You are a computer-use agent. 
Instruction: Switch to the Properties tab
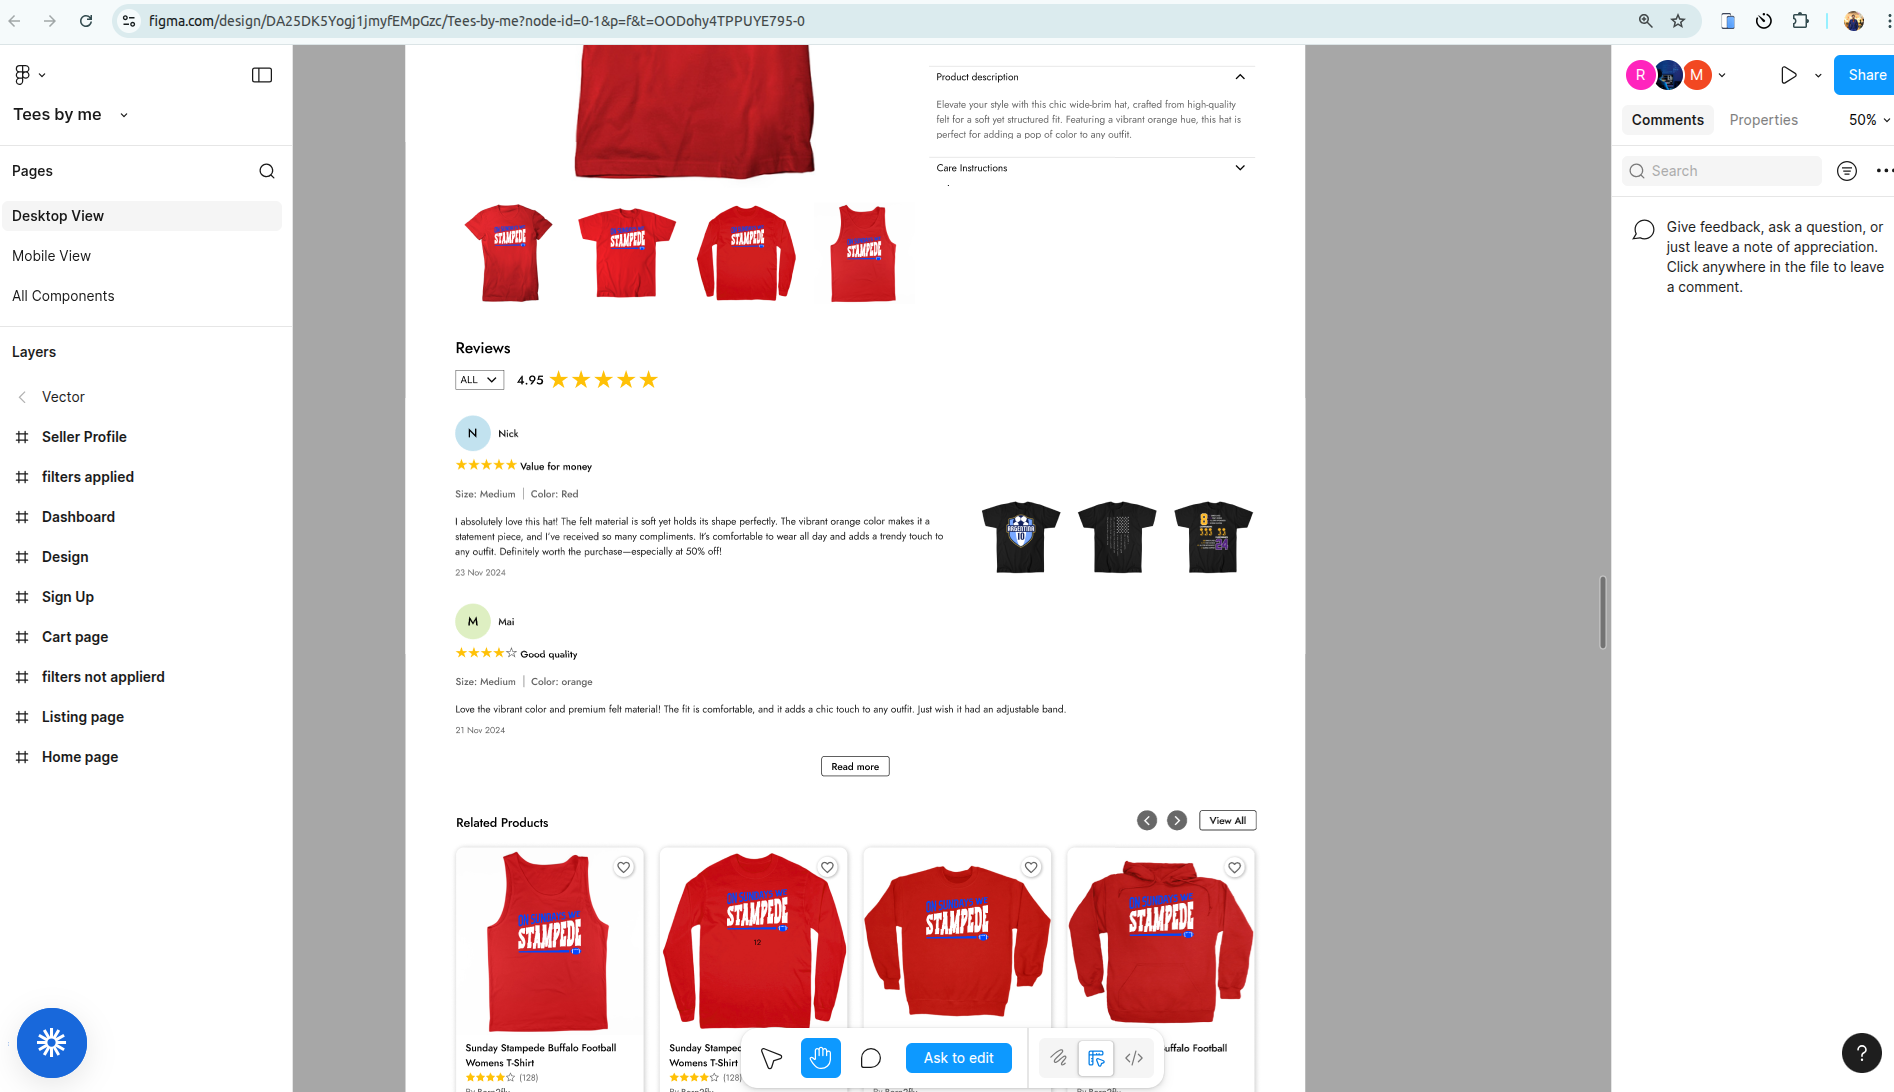[x=1763, y=119]
